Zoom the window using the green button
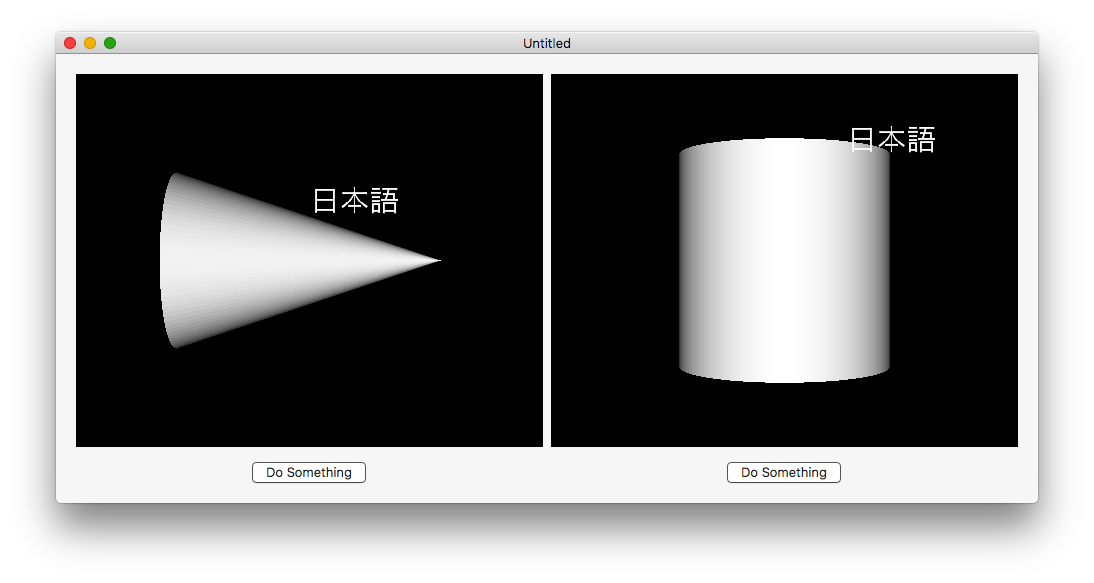1094x583 pixels. click(110, 43)
